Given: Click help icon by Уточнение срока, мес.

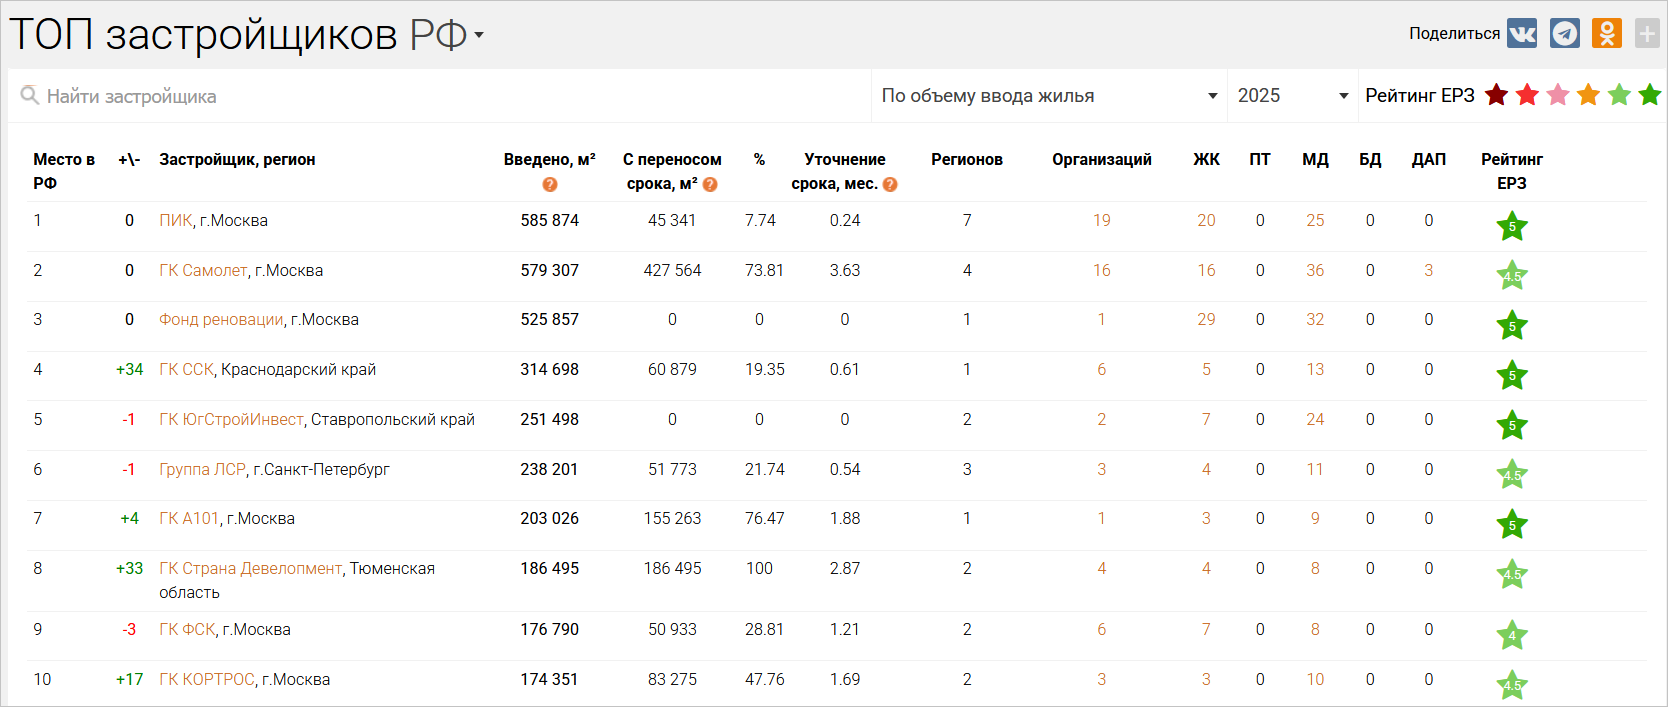Looking at the screenshot, I should (890, 185).
